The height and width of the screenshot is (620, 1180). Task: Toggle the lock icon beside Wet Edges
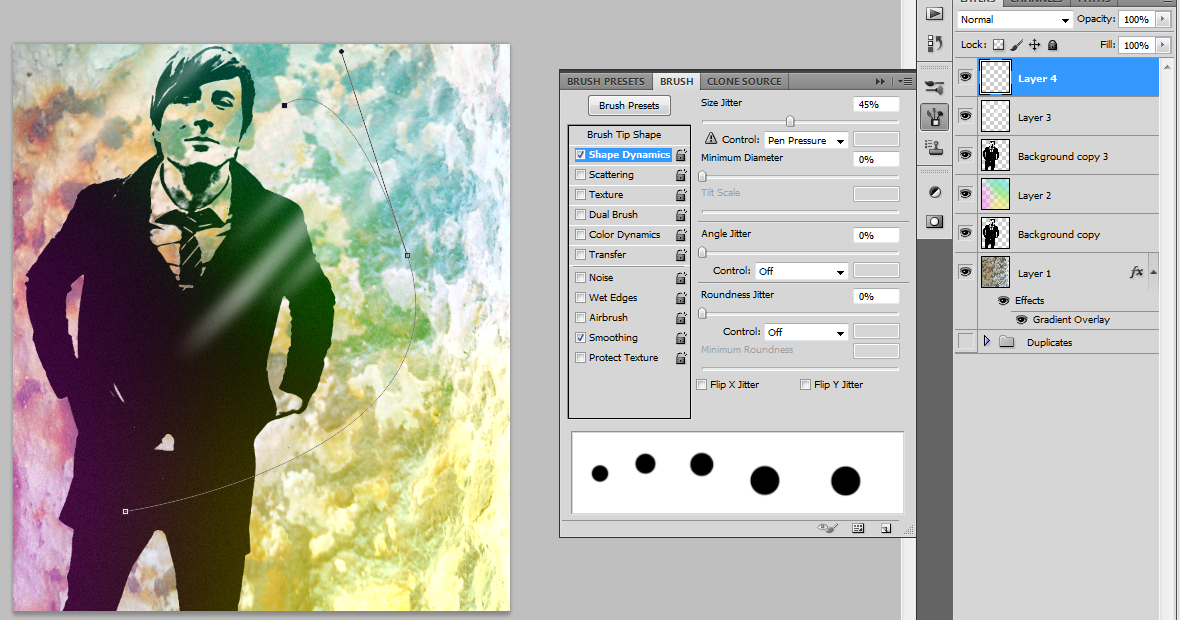[x=681, y=298]
